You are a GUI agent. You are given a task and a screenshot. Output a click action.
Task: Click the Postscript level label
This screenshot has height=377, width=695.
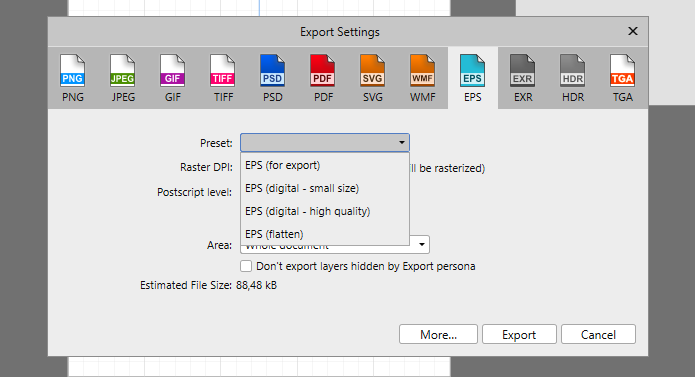[x=194, y=192]
